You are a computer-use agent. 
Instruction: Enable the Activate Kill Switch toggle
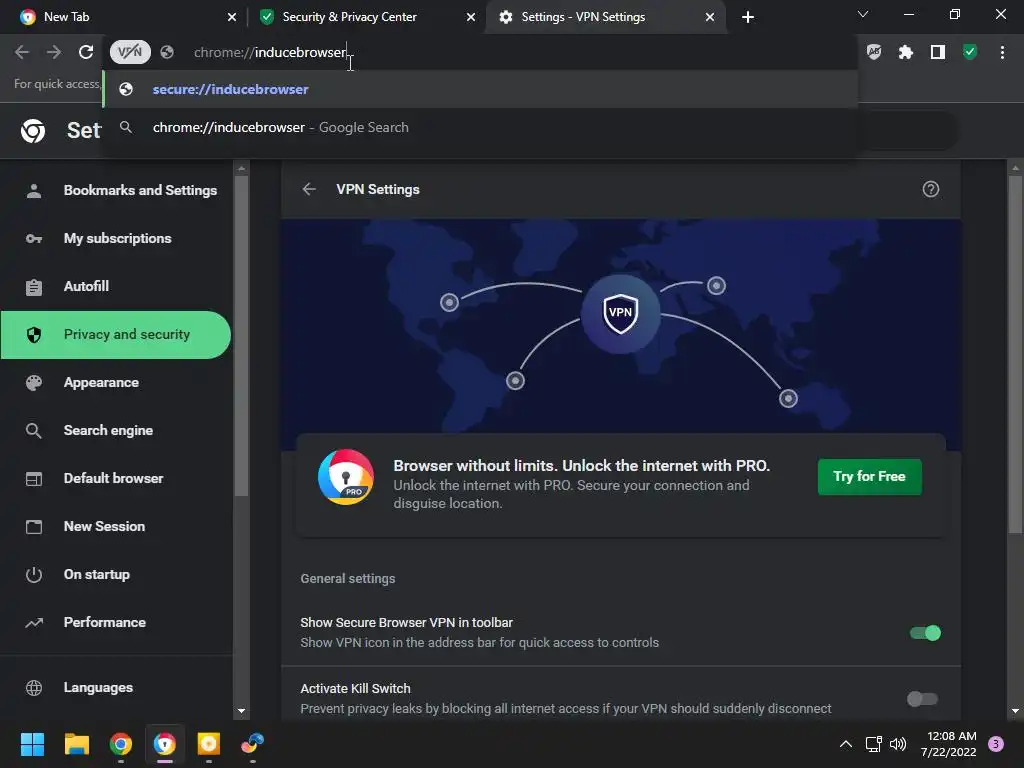tap(923, 699)
